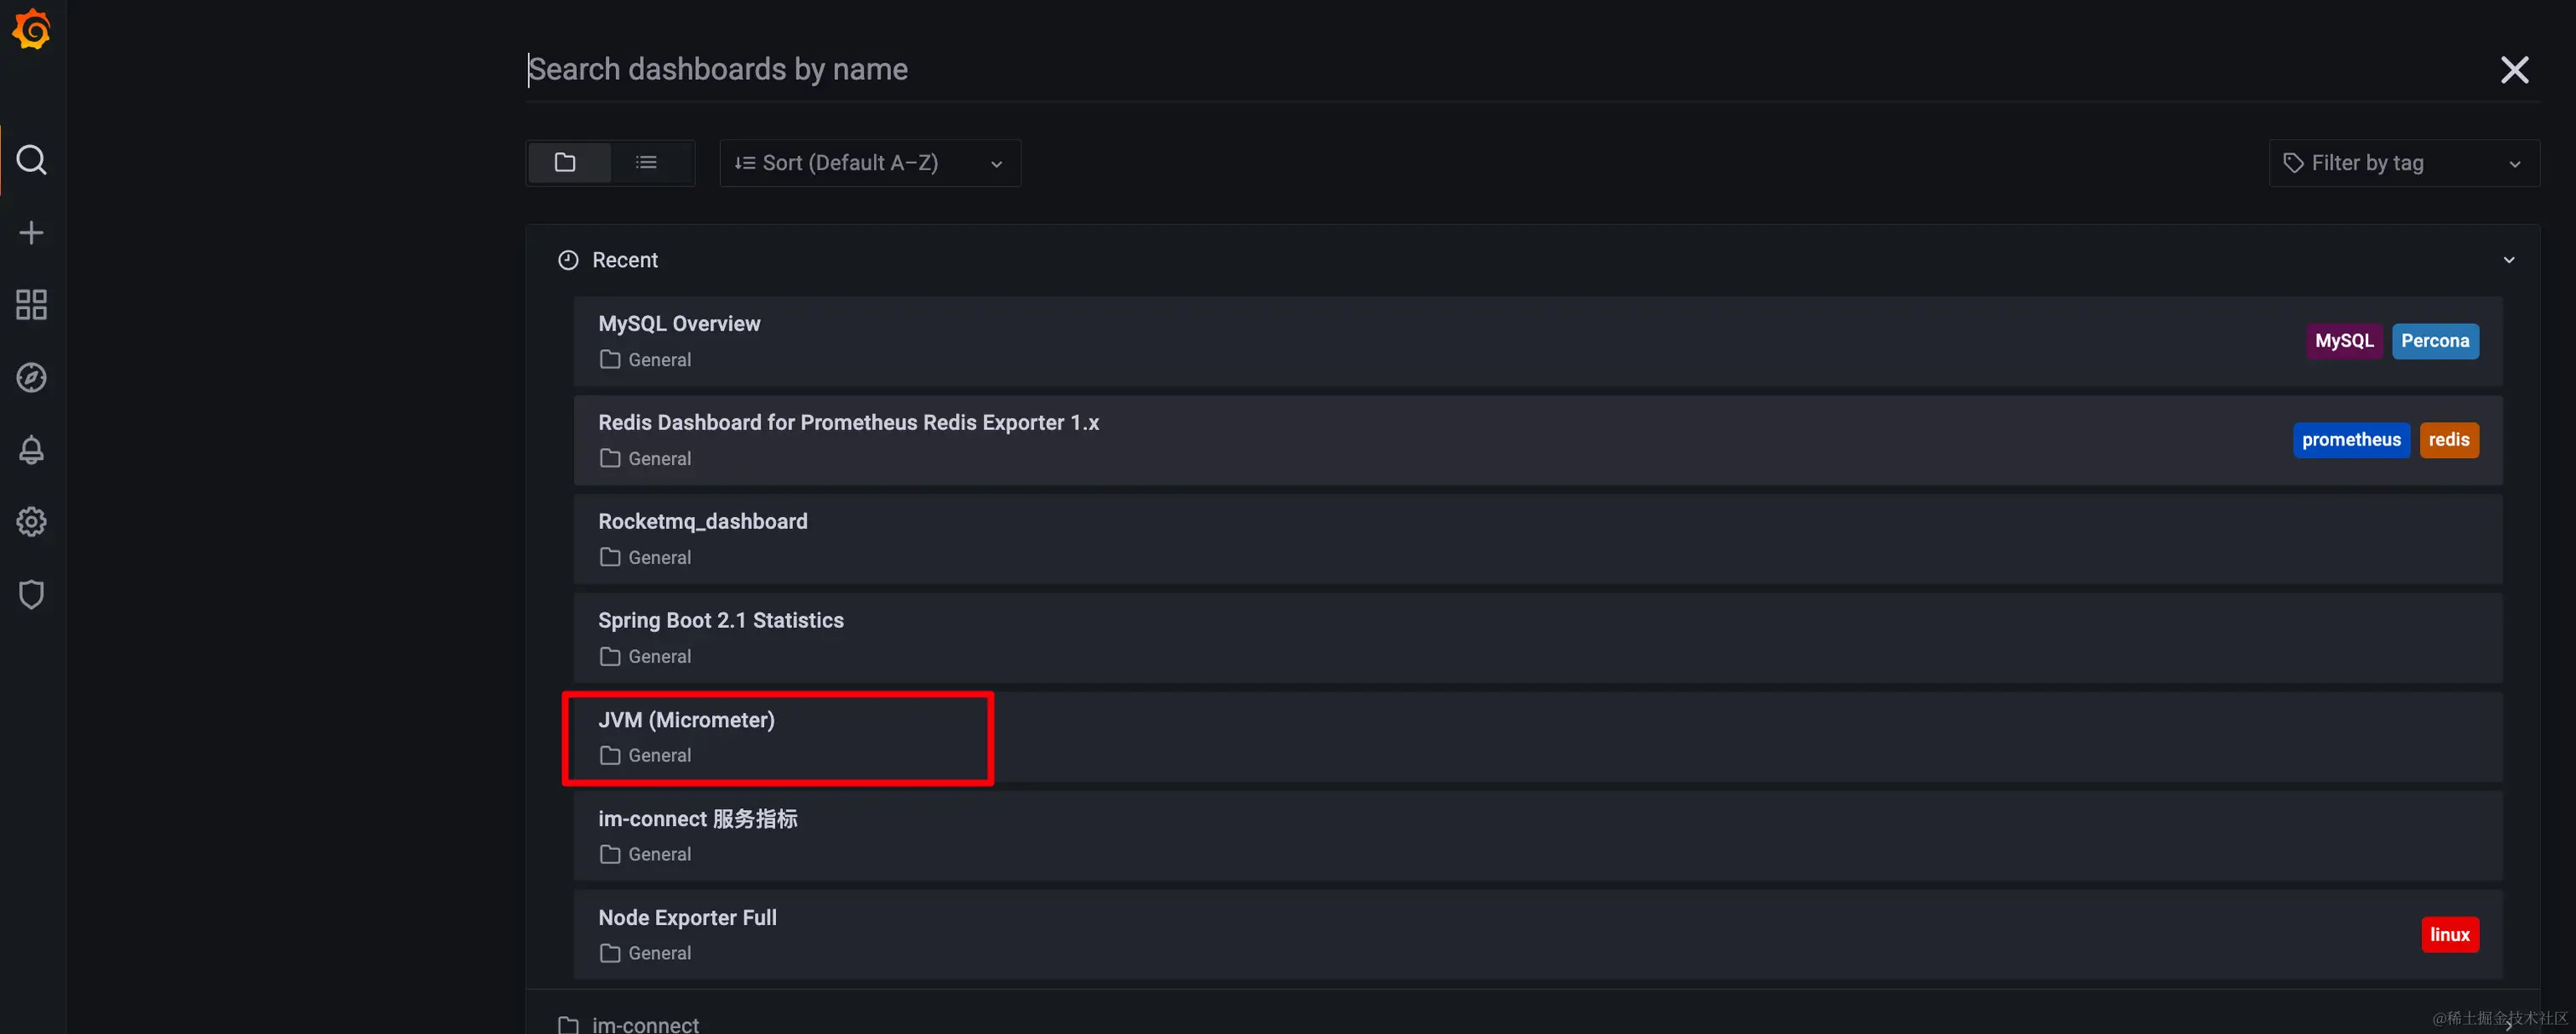
Task: Open the Explore compass sidebar icon
Action: (x=31, y=378)
